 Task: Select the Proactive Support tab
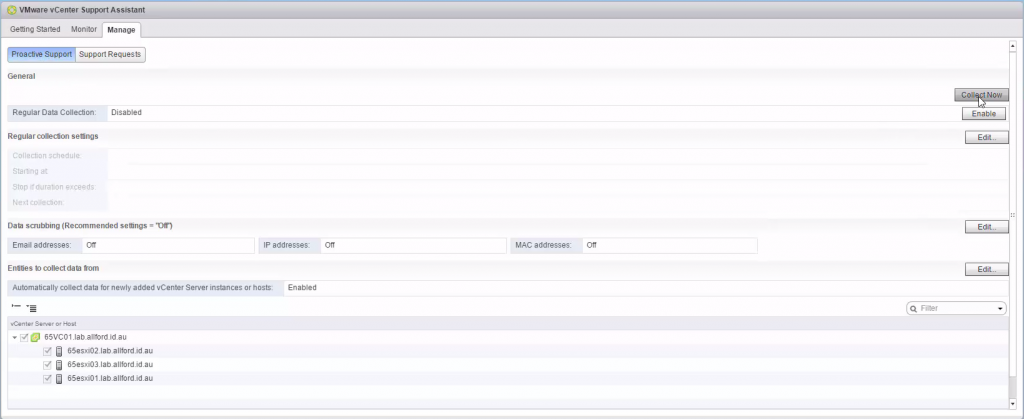click(42, 54)
